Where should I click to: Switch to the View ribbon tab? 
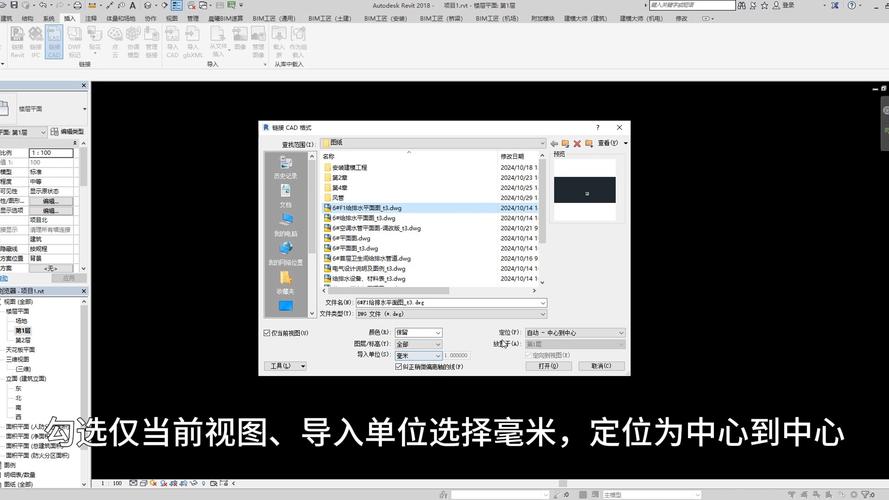point(172,18)
